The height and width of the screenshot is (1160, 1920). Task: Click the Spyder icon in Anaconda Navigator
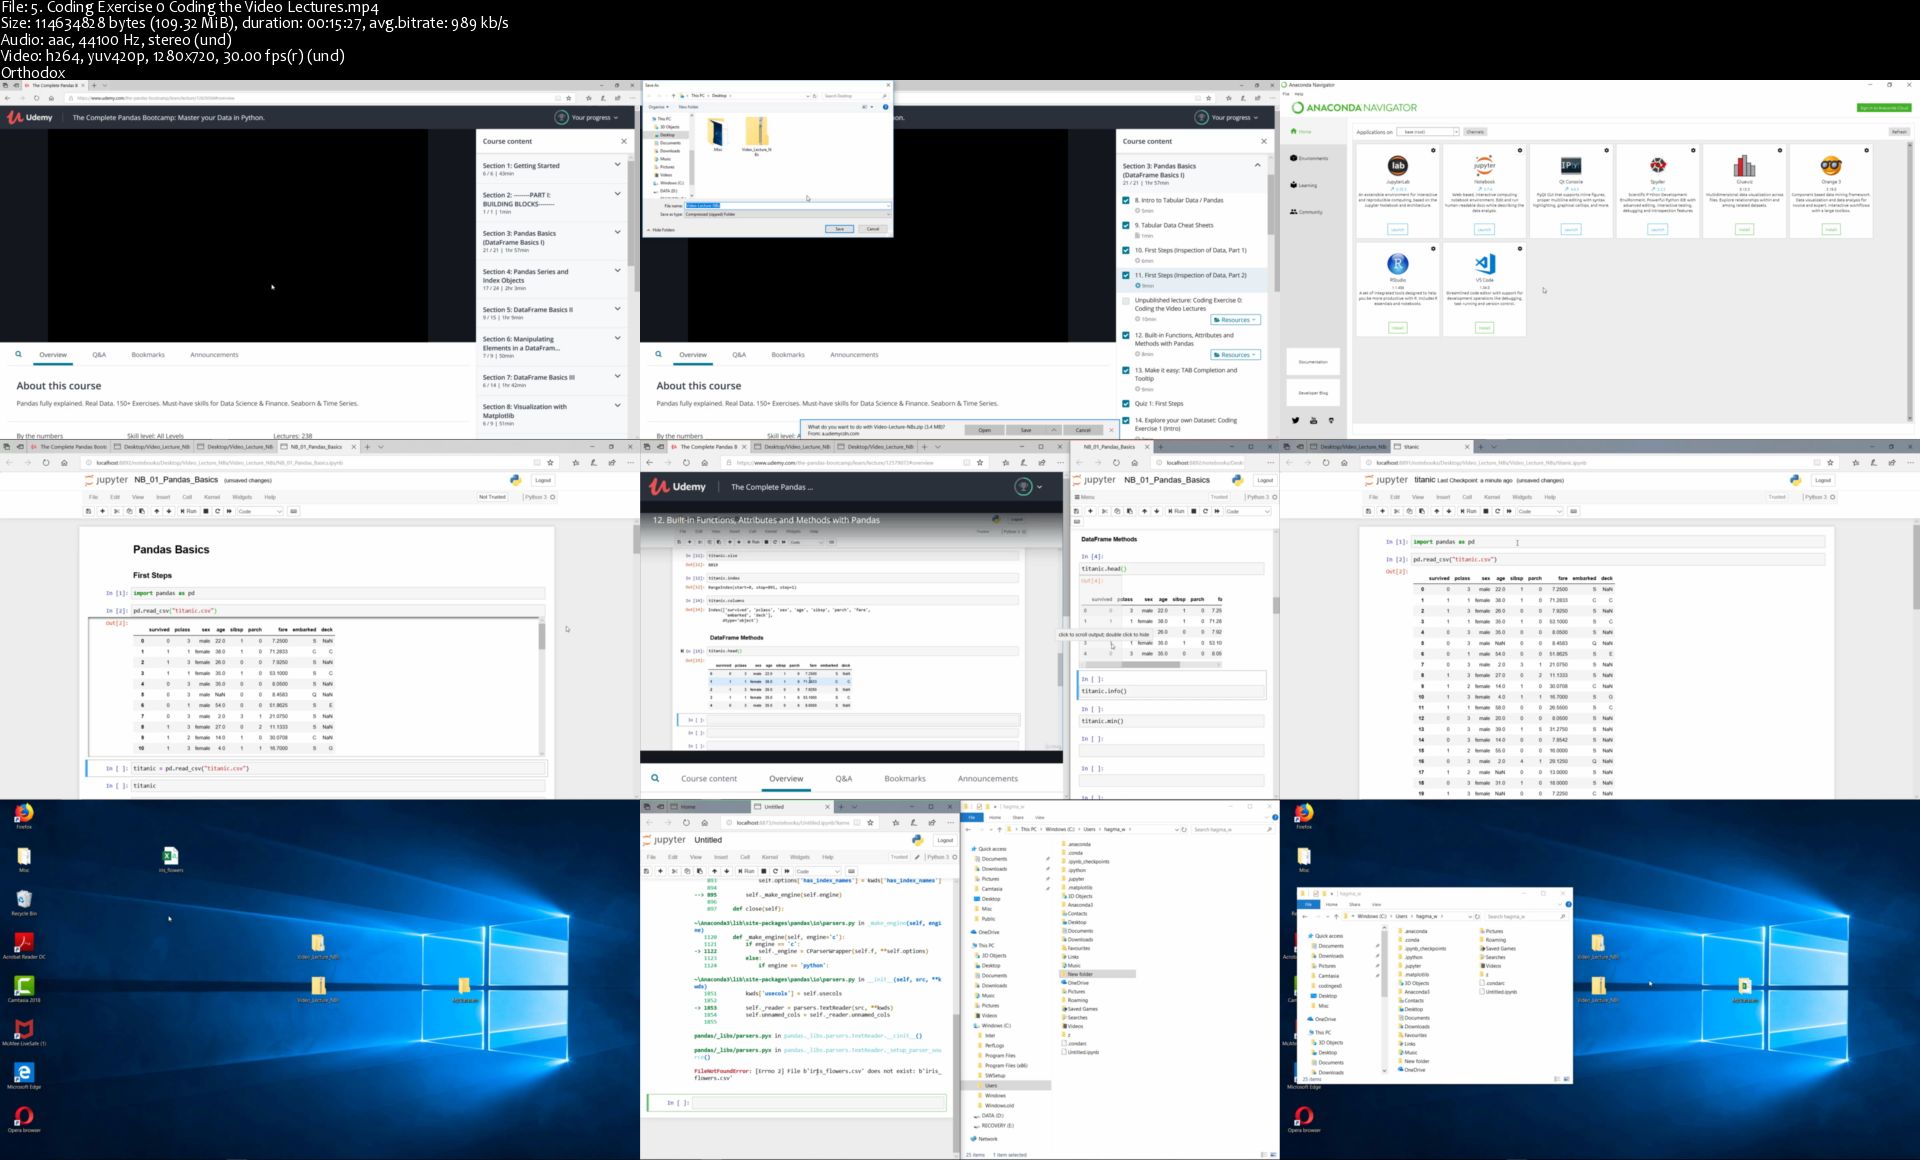(x=1657, y=166)
